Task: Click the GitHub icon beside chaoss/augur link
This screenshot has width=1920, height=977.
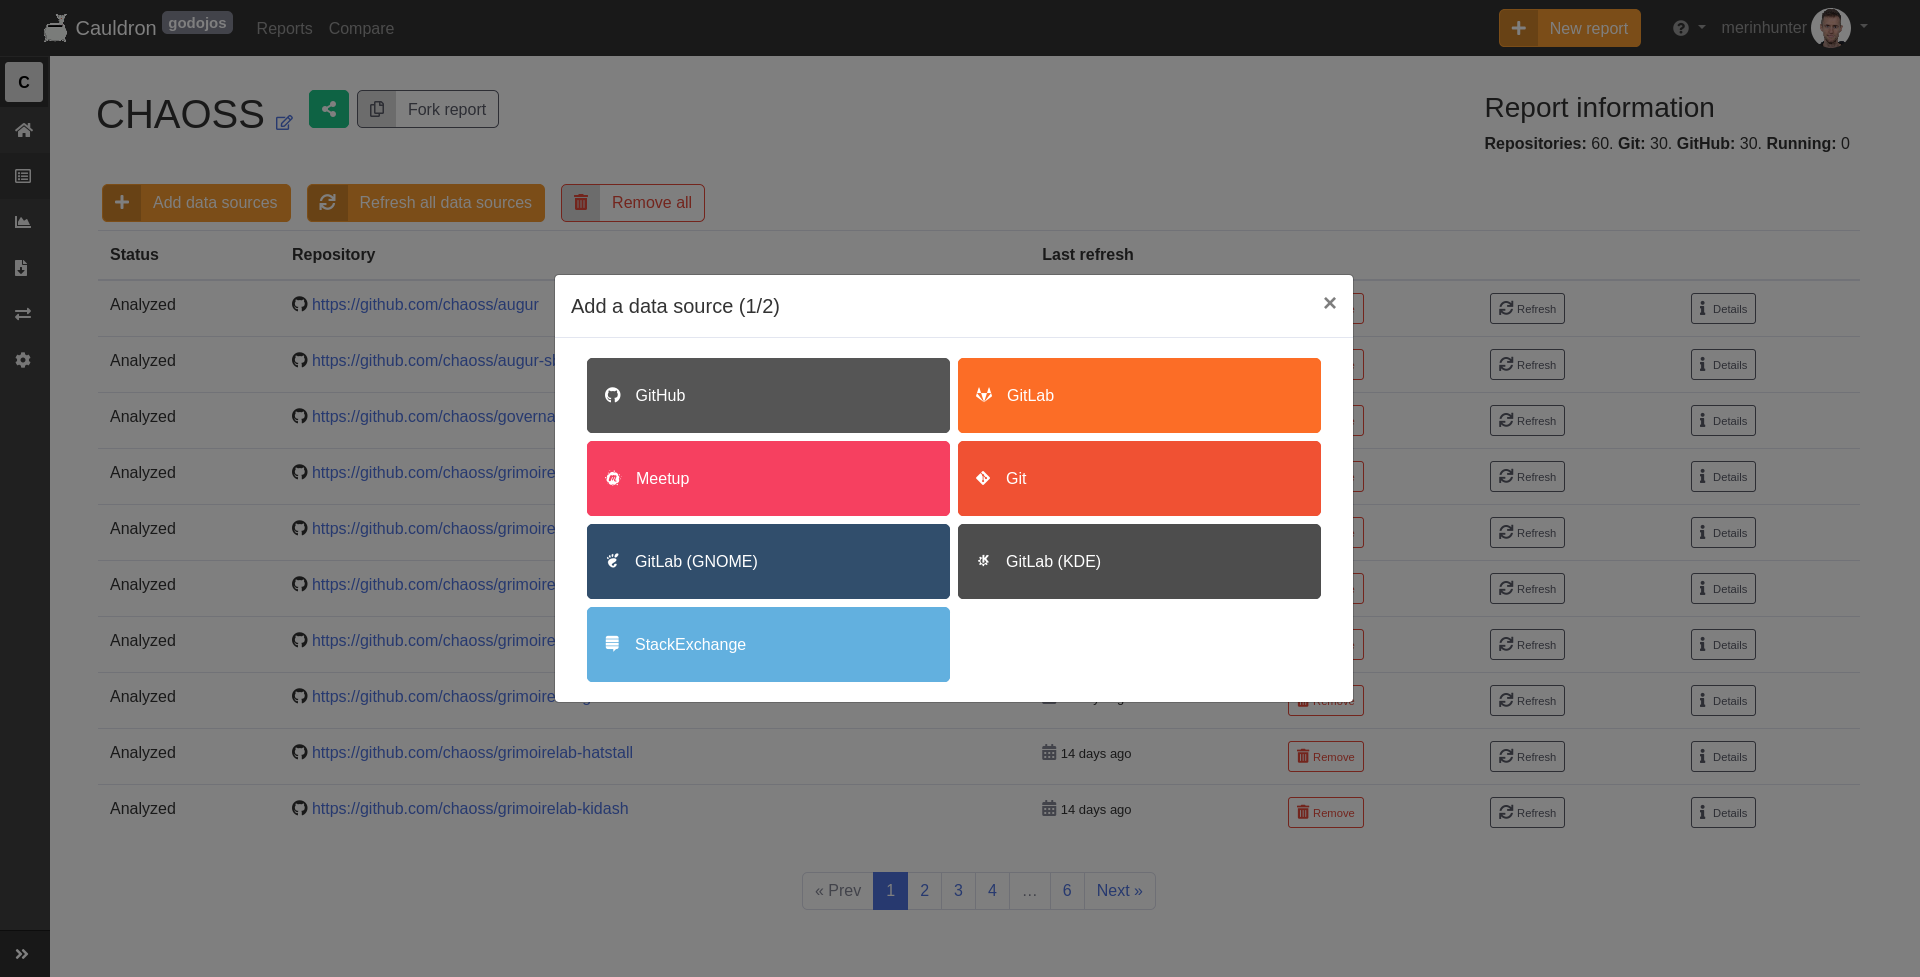Action: (x=299, y=304)
